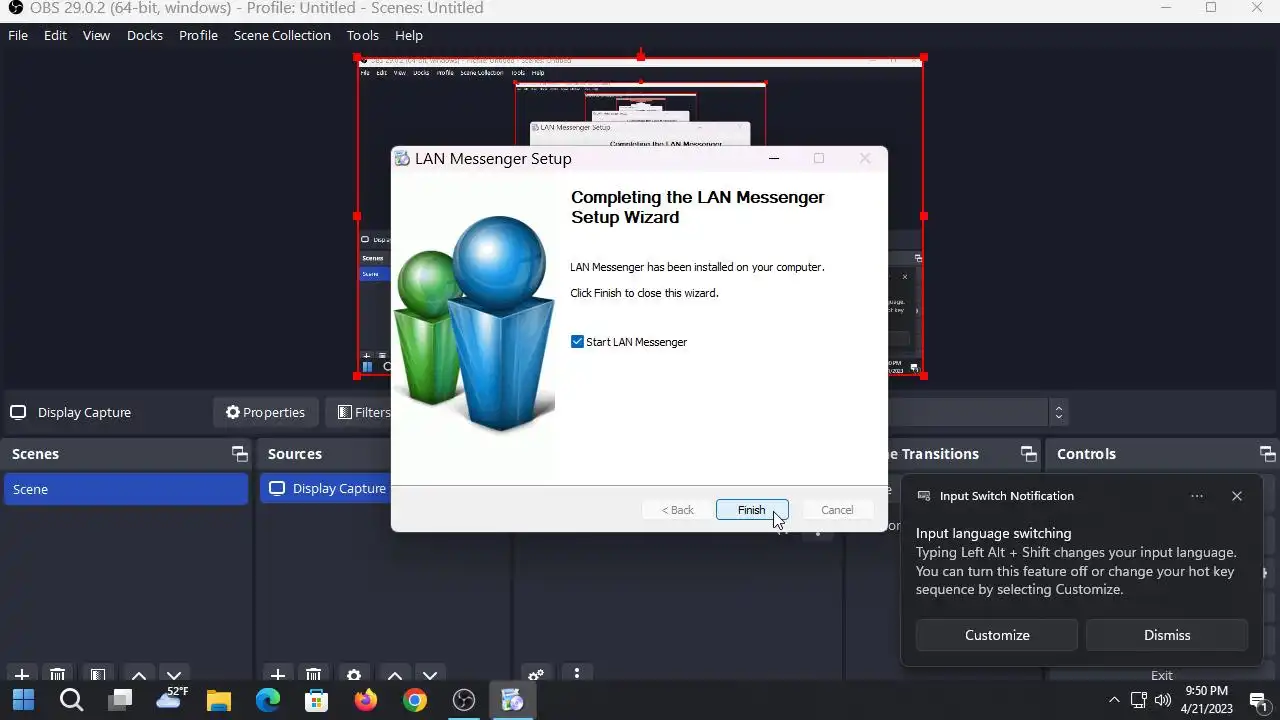Open the notification center icon
Image resolution: width=1280 pixels, height=720 pixels.
1259,701
